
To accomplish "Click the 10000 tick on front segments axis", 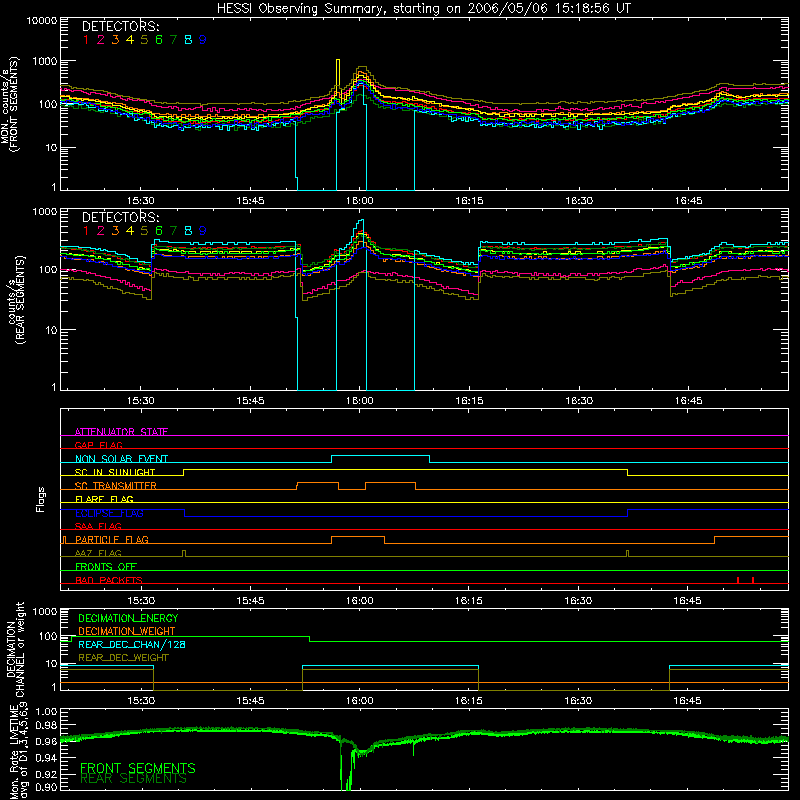I will [x=41, y=21].
